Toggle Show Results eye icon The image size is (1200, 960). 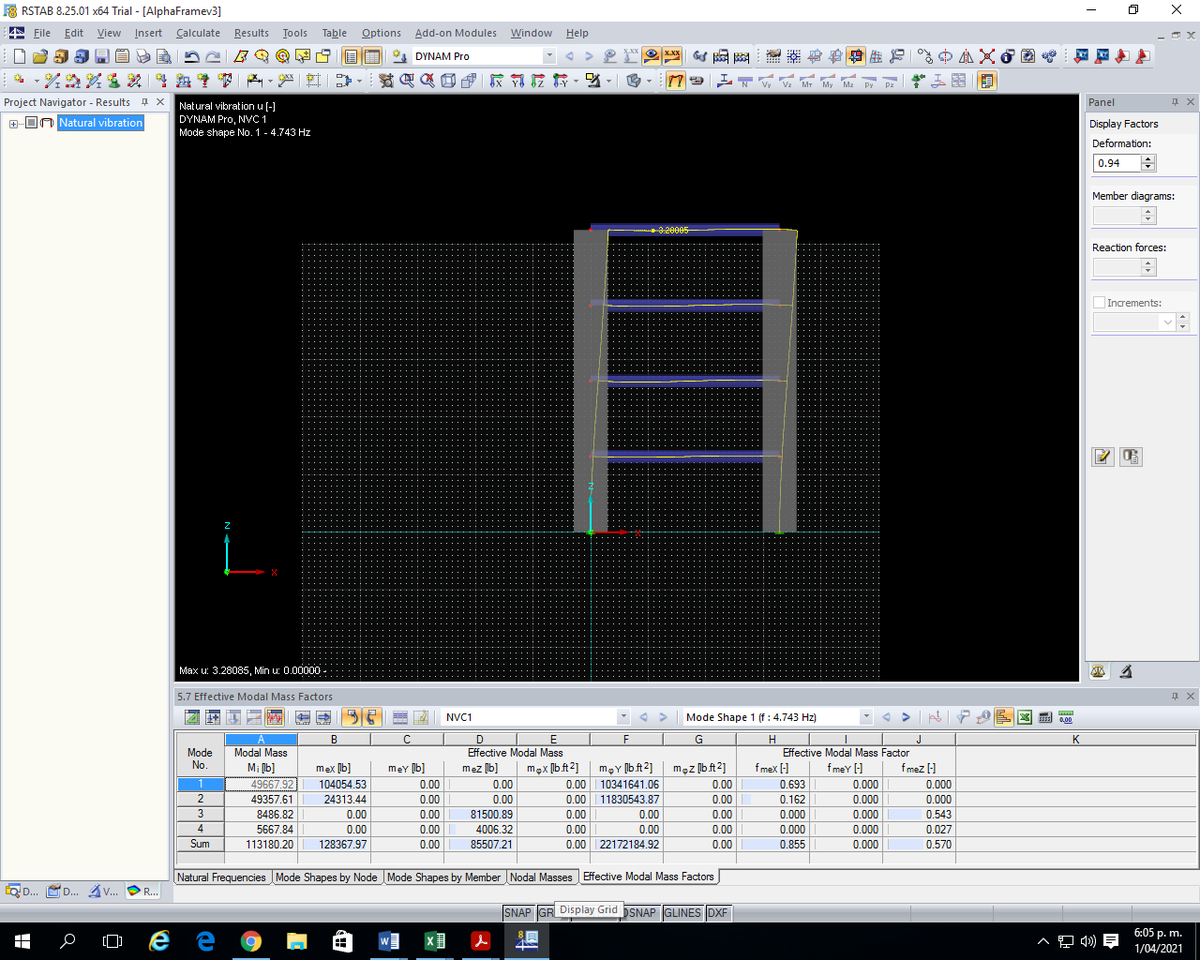coord(651,56)
